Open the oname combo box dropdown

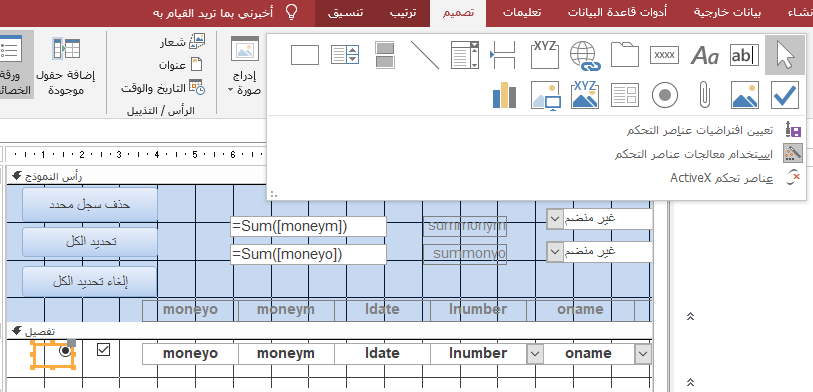[643, 354]
